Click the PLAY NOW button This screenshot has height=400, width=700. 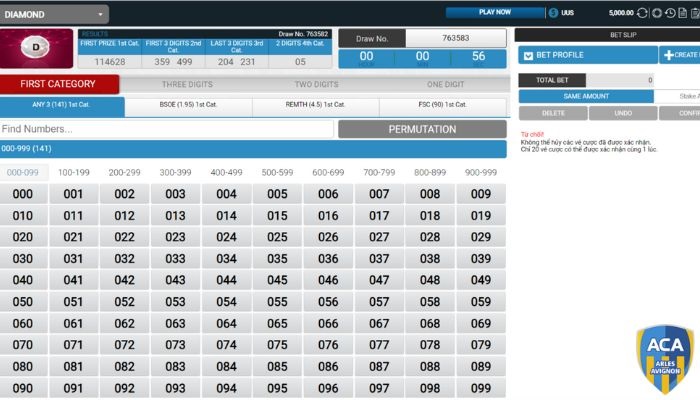pyautogui.click(x=495, y=13)
